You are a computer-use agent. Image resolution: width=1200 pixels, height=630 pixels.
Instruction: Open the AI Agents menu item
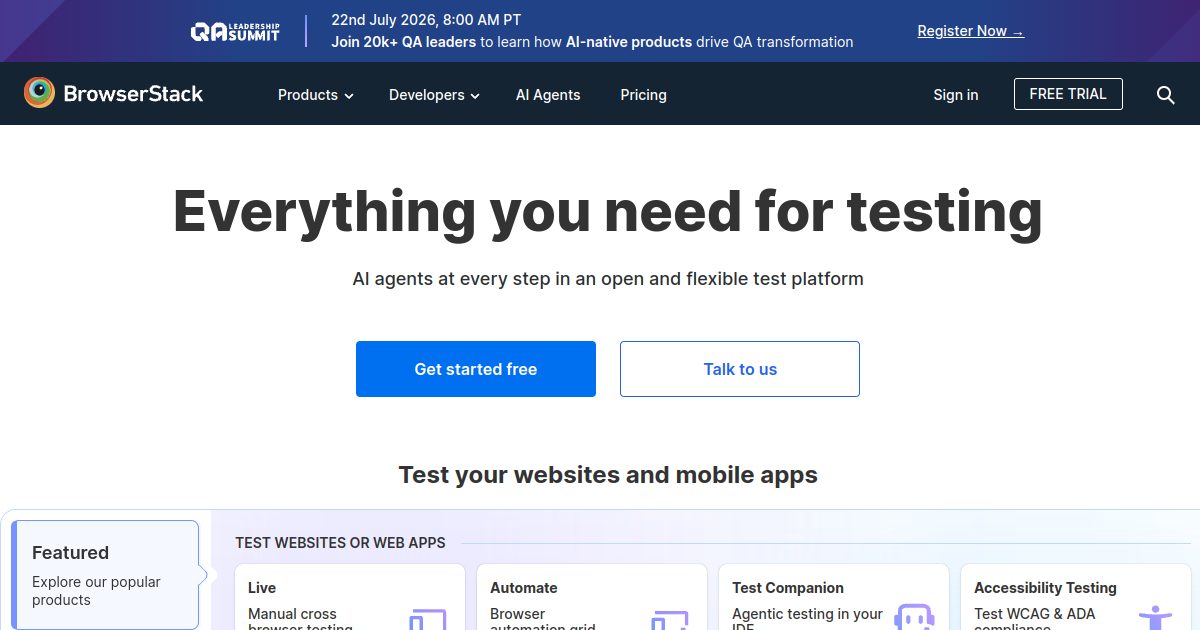548,95
